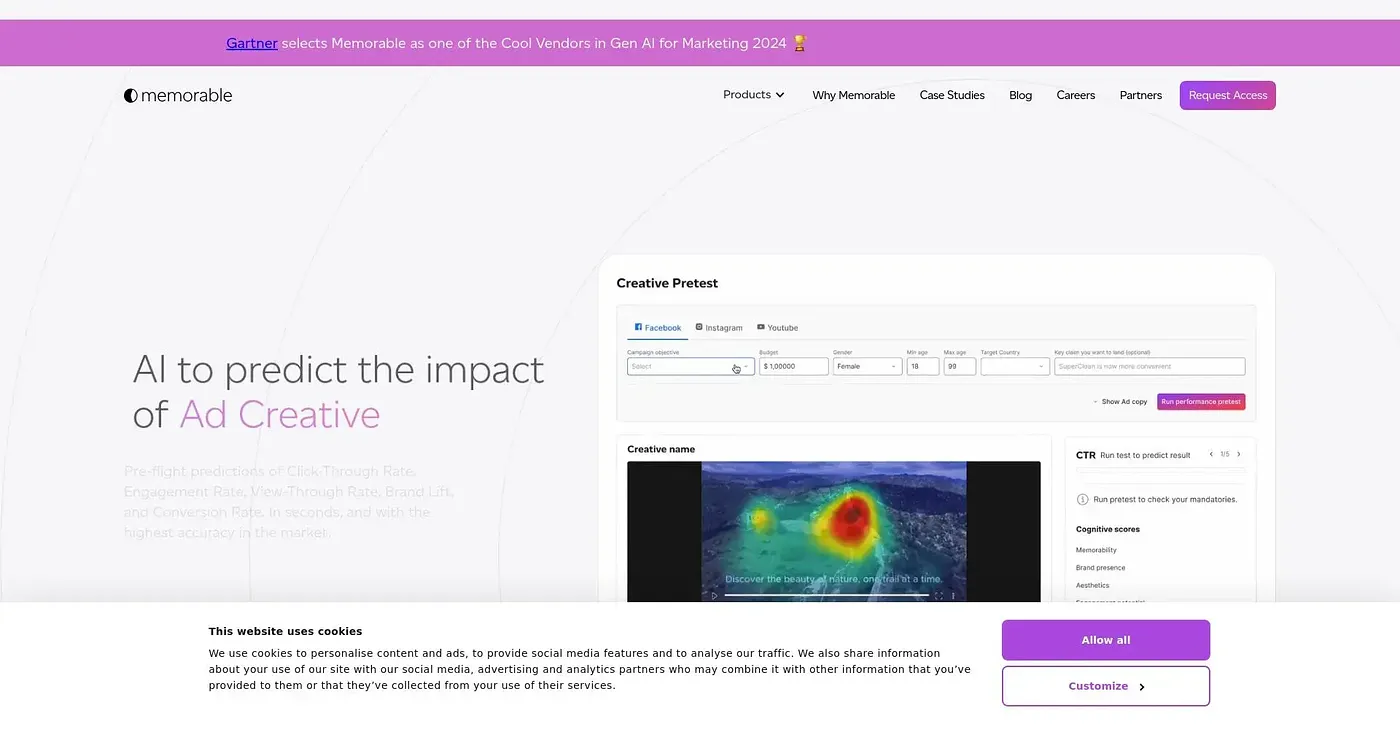Screen dimensions: 1400x729
Task: Open the video player more-options menu
Action: (953, 595)
